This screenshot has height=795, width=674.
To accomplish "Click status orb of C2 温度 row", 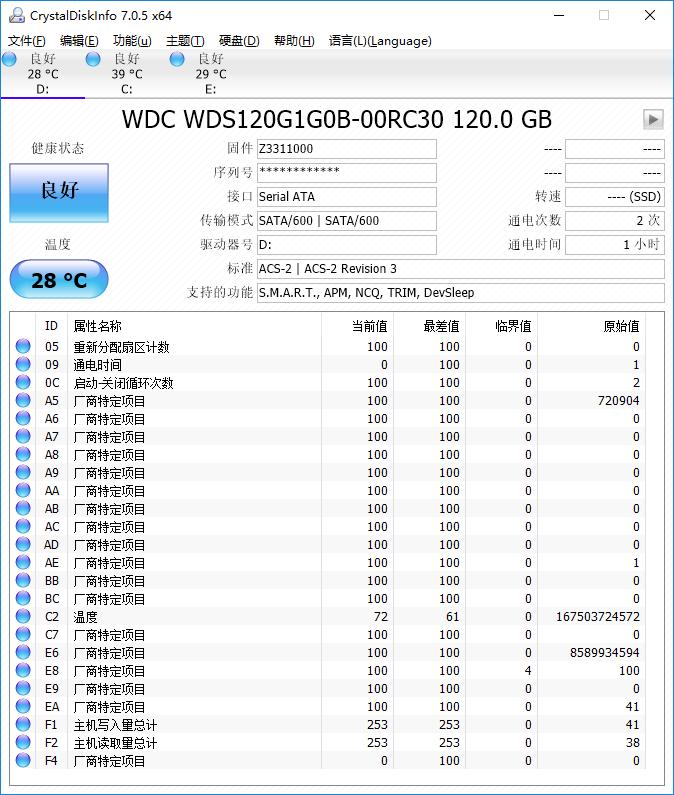I will pyautogui.click(x=23, y=616).
